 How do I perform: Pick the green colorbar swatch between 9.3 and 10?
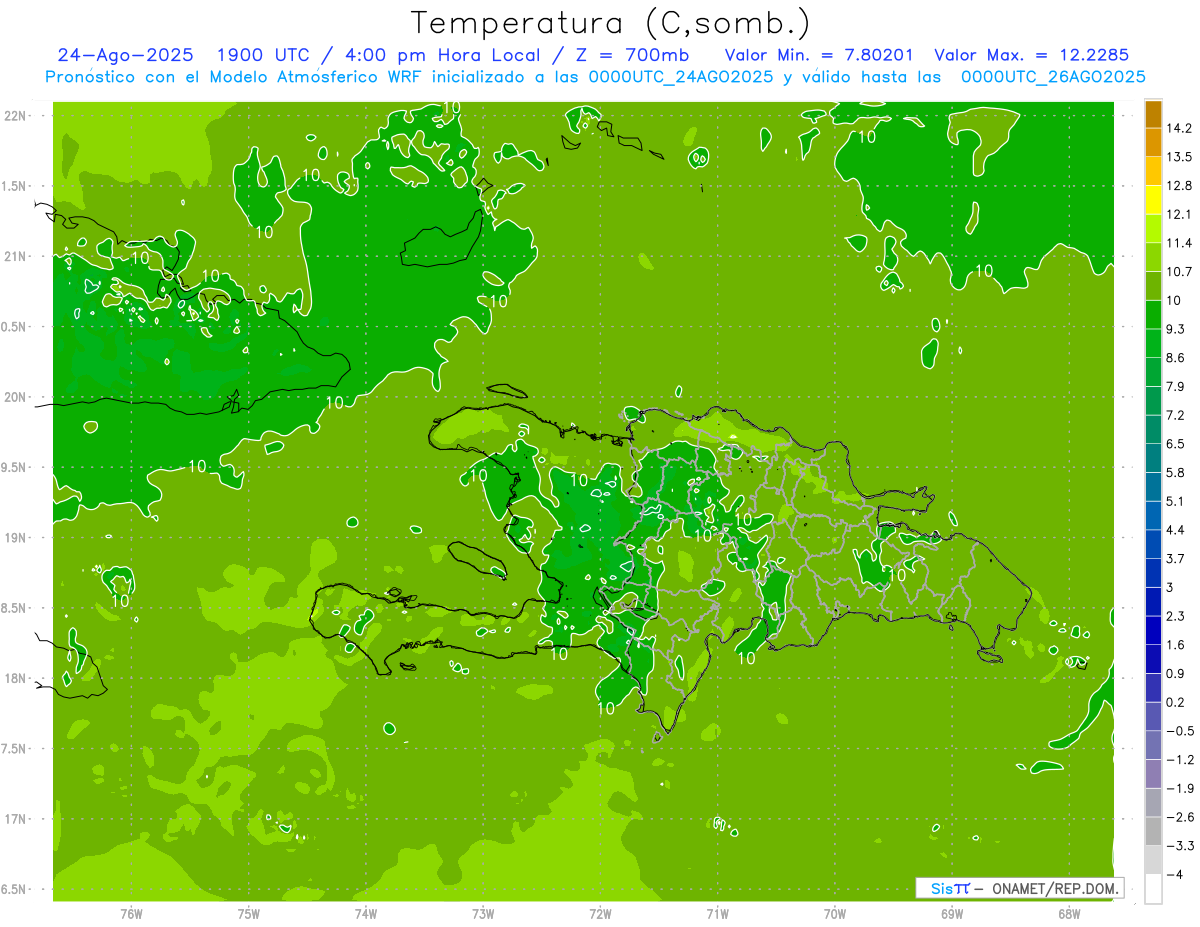click(1153, 315)
